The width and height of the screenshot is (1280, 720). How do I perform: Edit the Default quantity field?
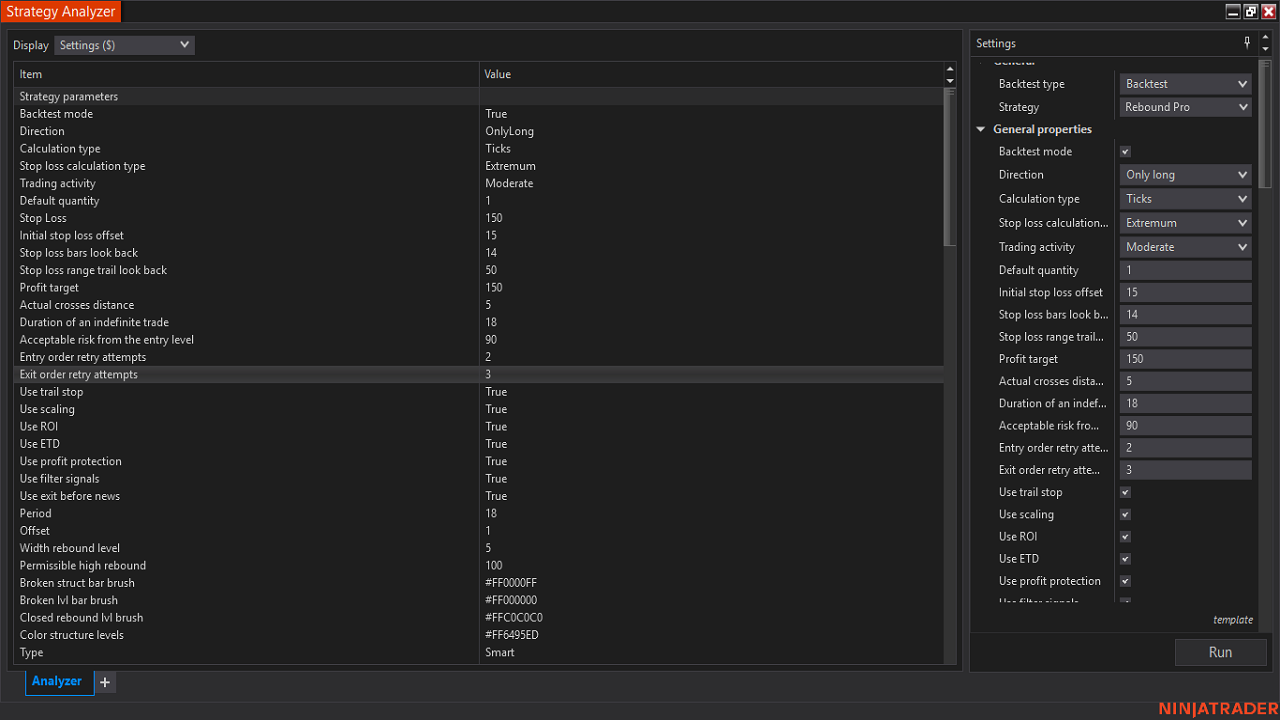click(x=1185, y=270)
